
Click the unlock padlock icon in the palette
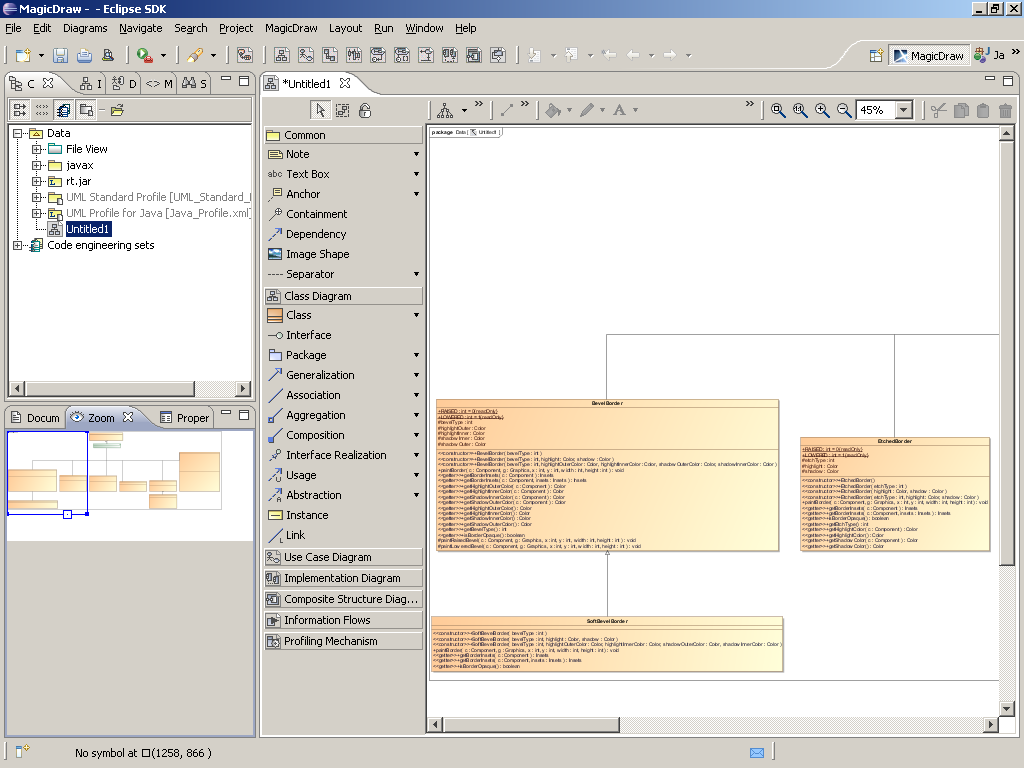pyautogui.click(x=365, y=110)
